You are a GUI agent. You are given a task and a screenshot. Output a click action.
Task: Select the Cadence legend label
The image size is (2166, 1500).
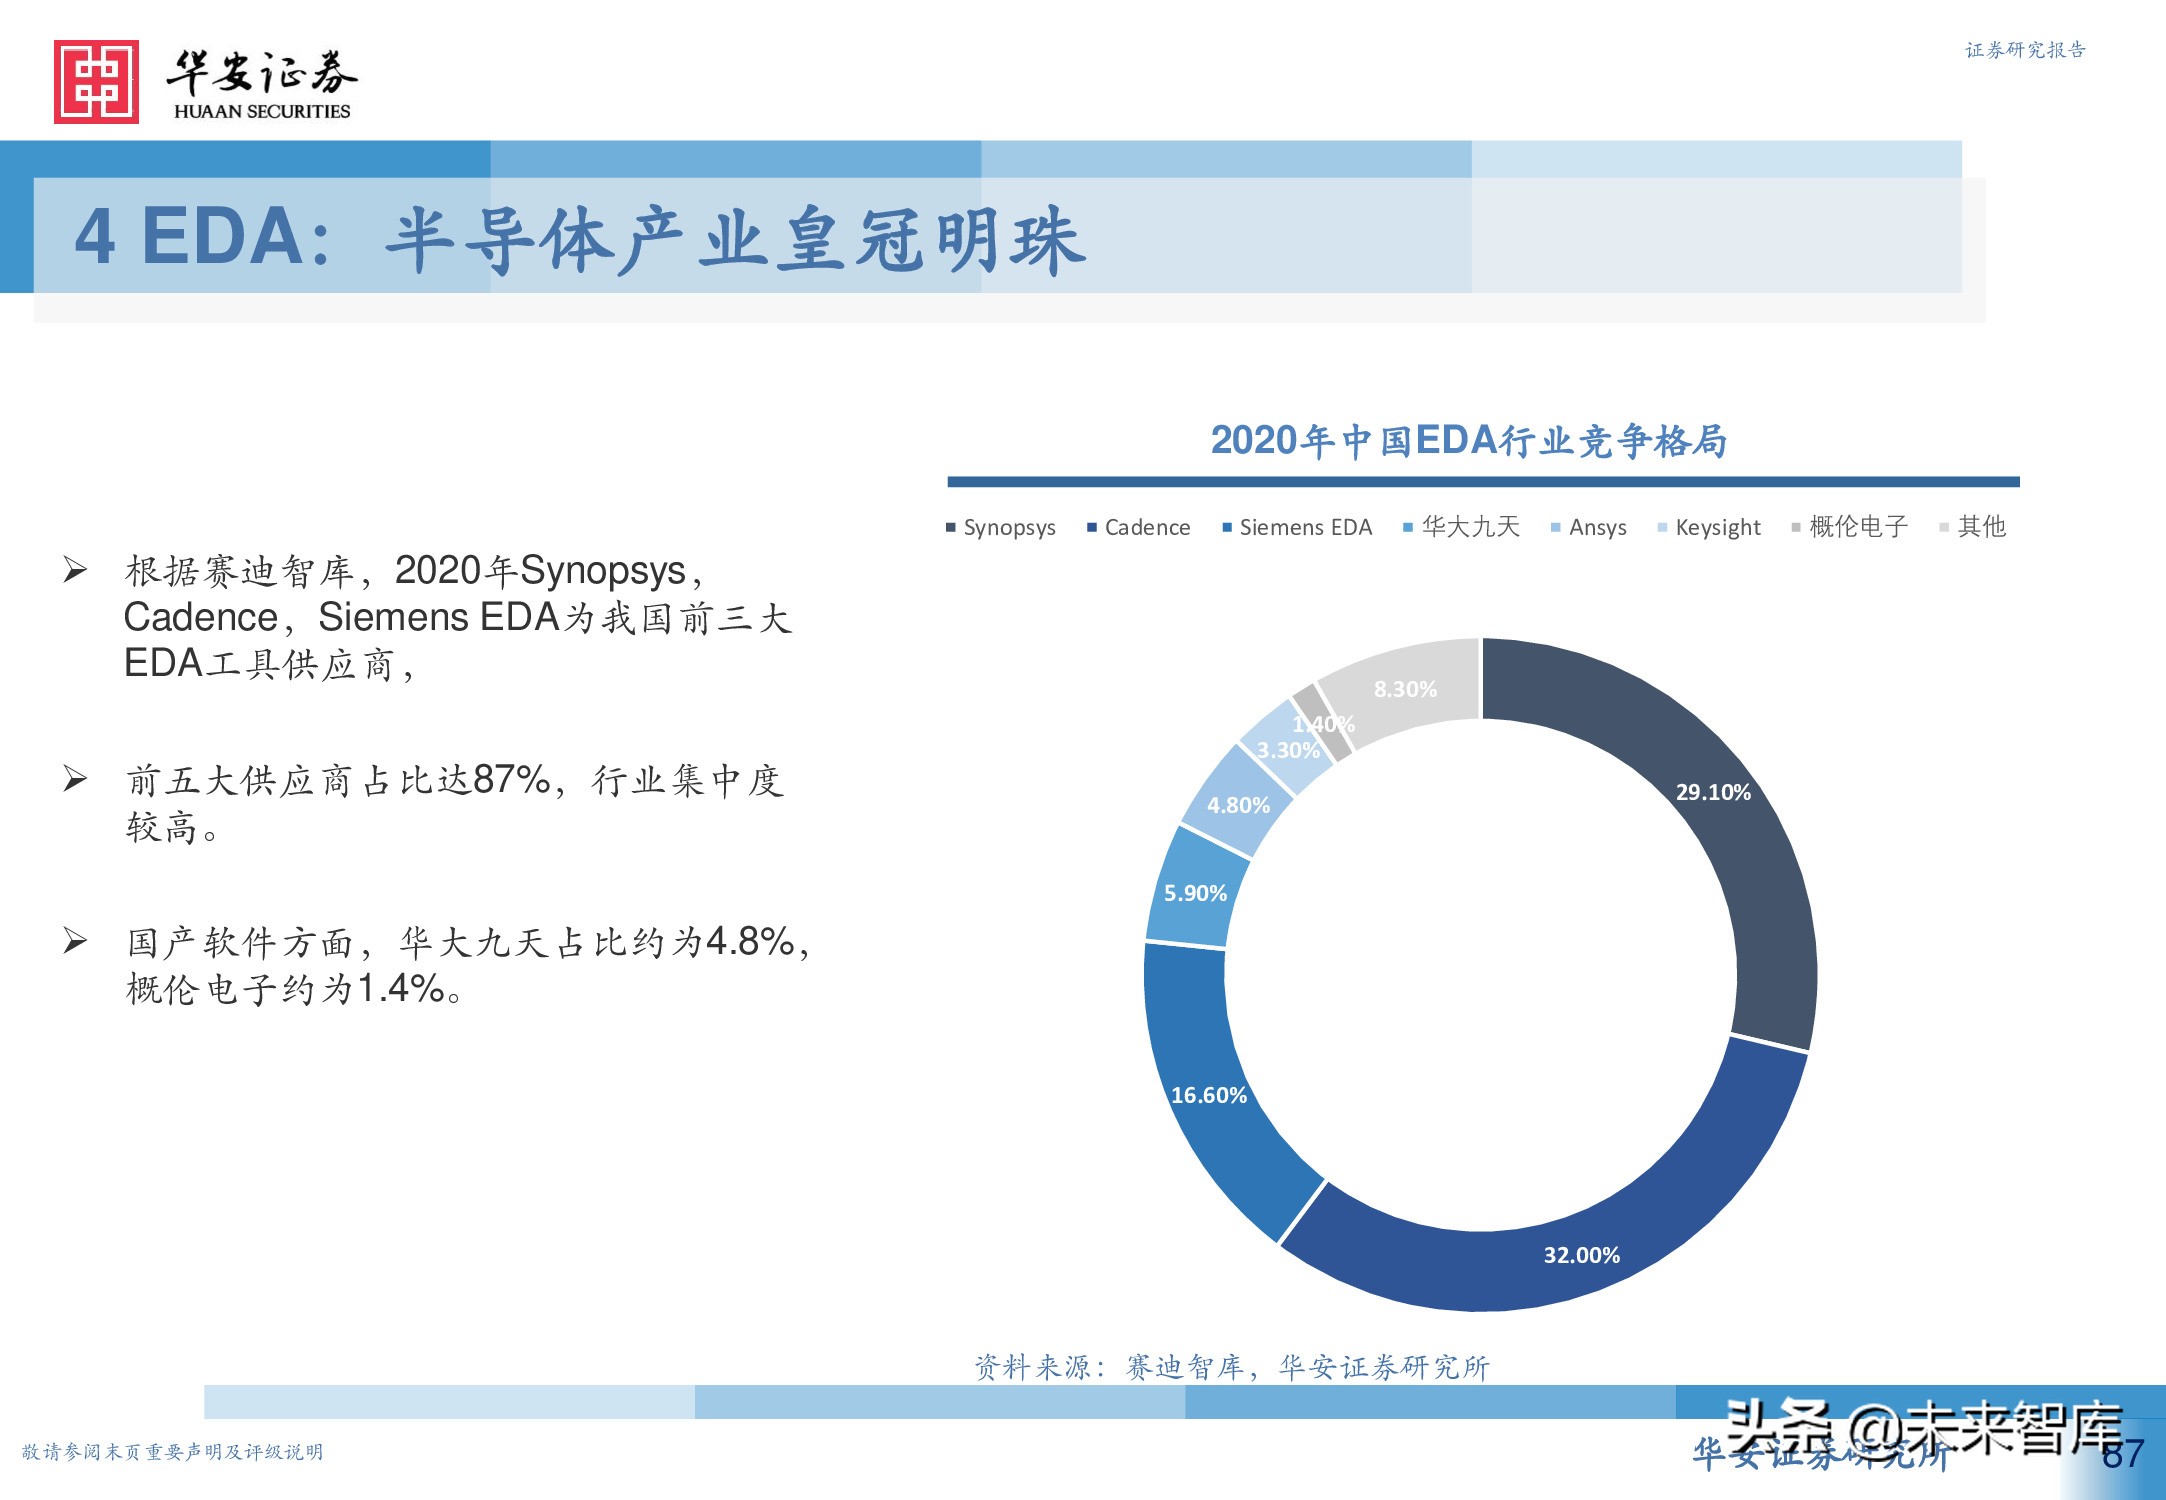tap(1147, 527)
